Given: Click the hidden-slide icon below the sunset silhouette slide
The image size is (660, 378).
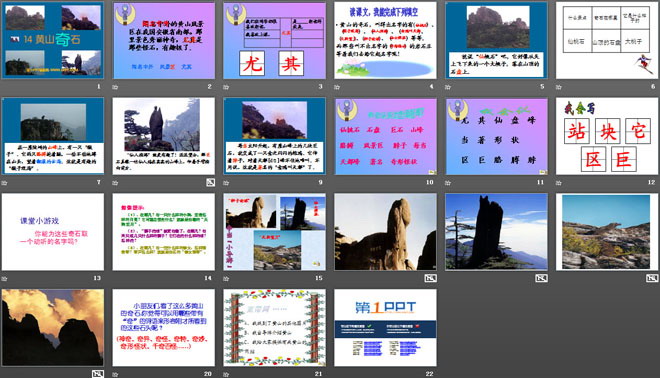Looking at the screenshot, I should [98, 373].
